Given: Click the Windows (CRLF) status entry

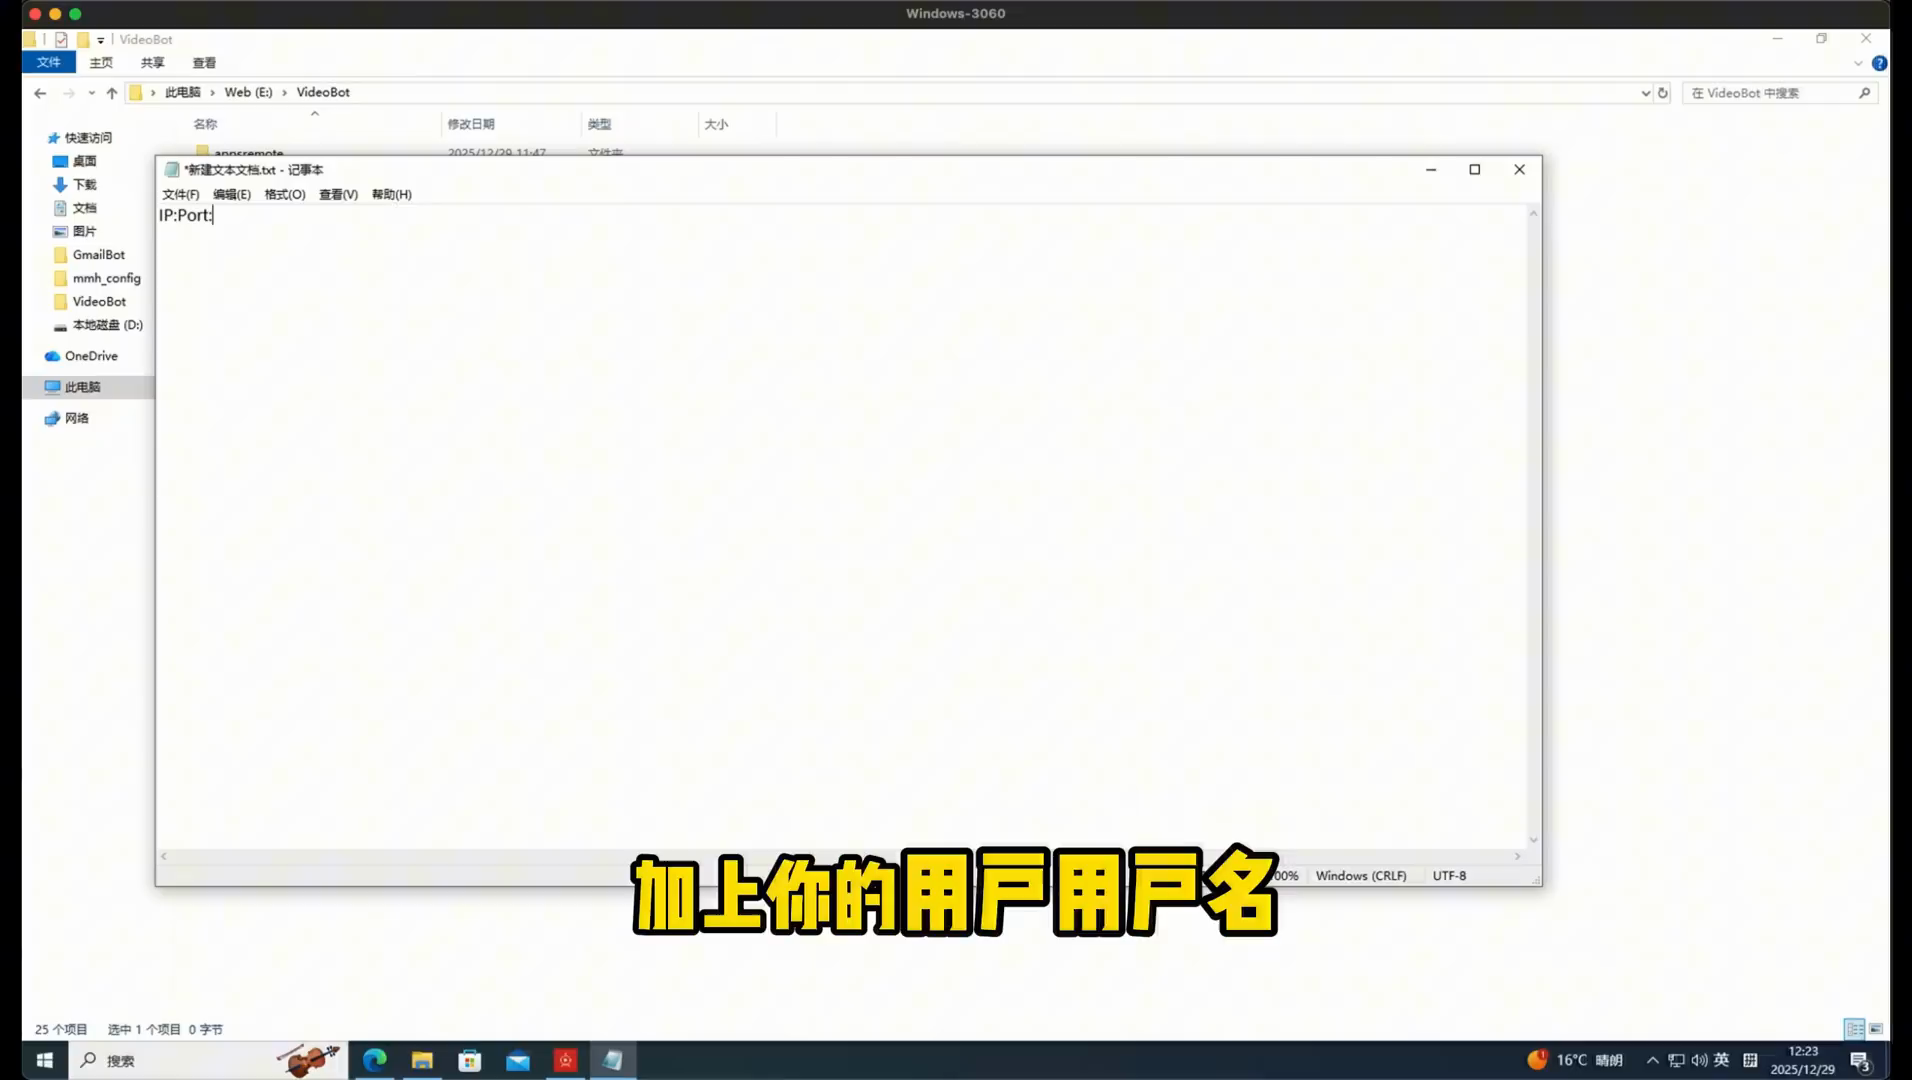Looking at the screenshot, I should (1361, 875).
